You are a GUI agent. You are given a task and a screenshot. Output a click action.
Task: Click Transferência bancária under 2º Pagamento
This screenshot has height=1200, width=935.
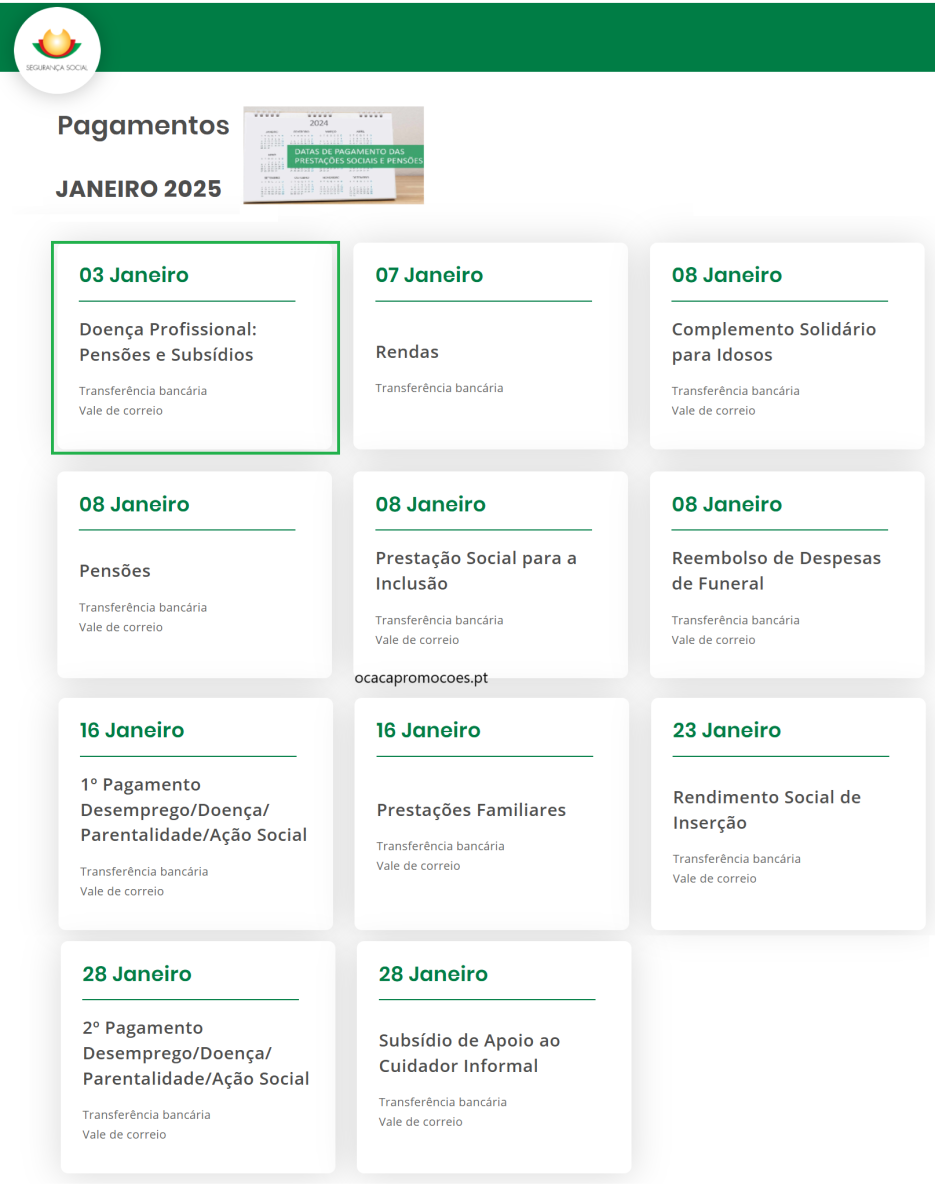[x=146, y=1115]
